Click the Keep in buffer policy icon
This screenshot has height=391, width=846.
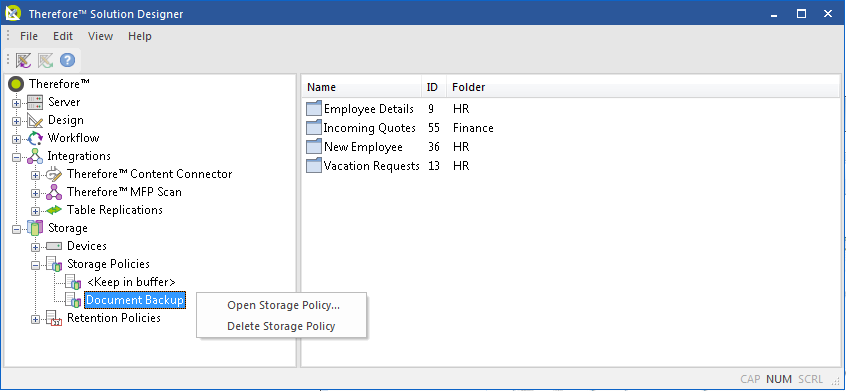(73, 282)
